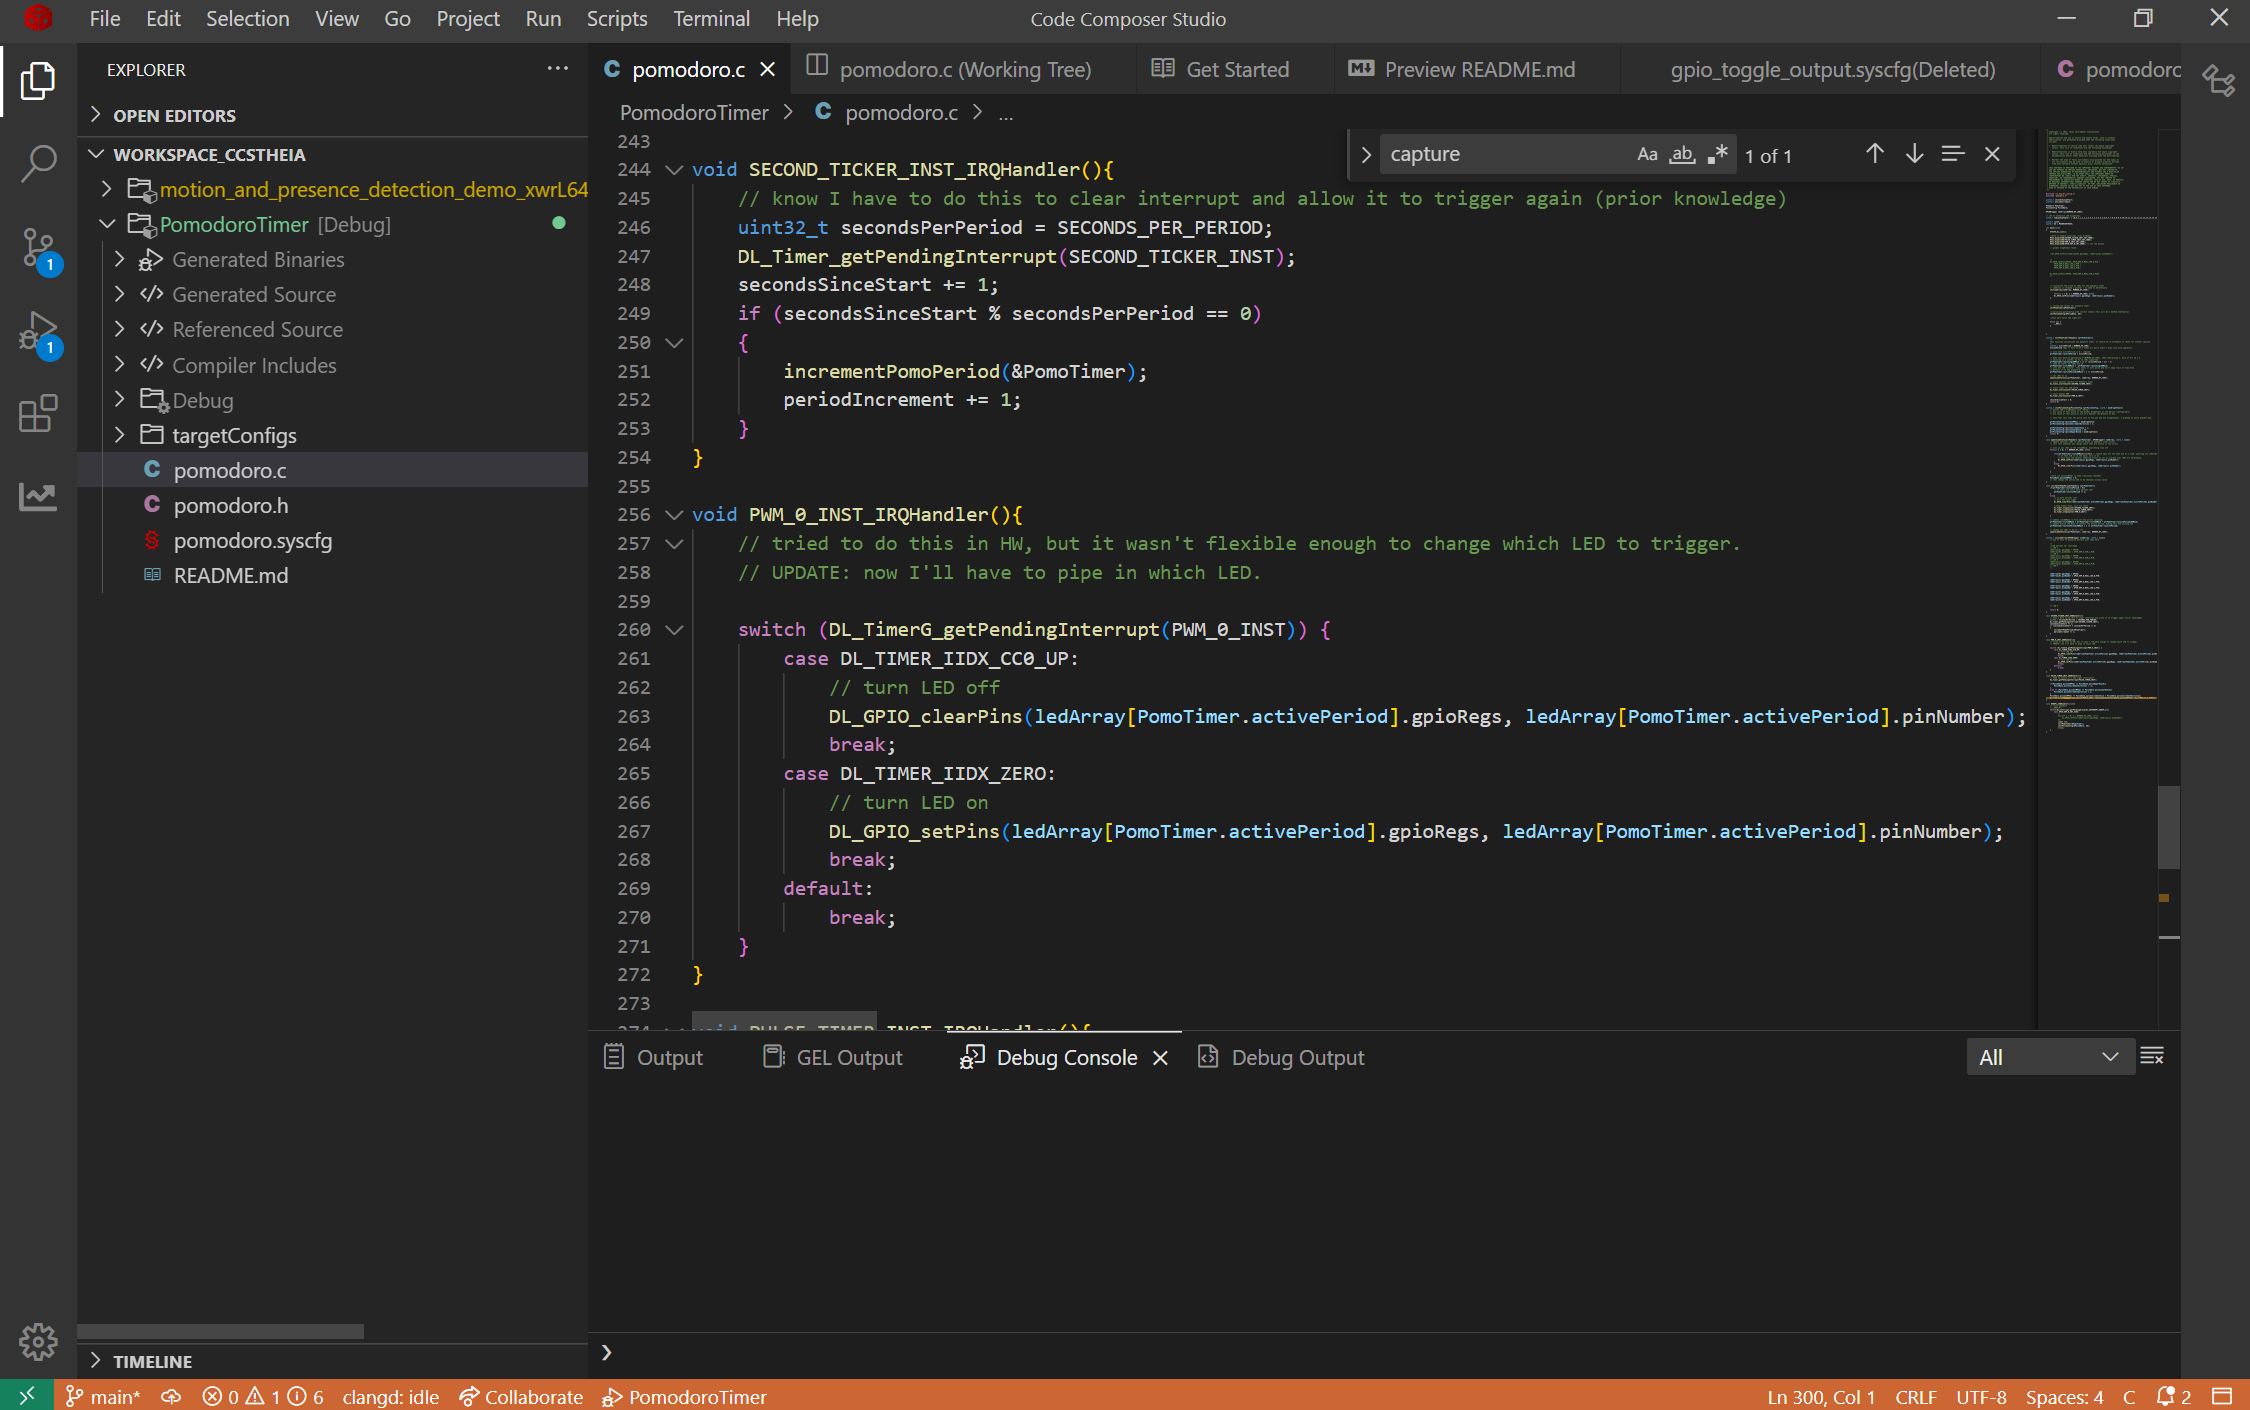2250x1410 pixels.
Task: Click Spaces: 4 indentation indicator
Action: pos(2064,1396)
